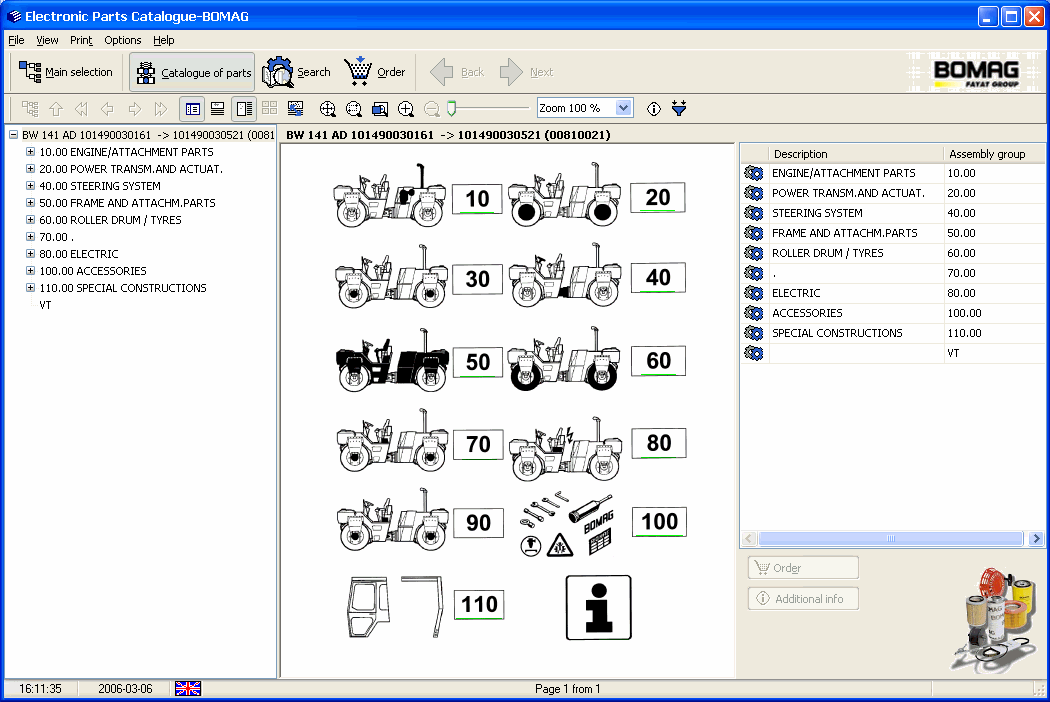
Task: Click the thumbnail grid view icon
Action: coord(269,109)
